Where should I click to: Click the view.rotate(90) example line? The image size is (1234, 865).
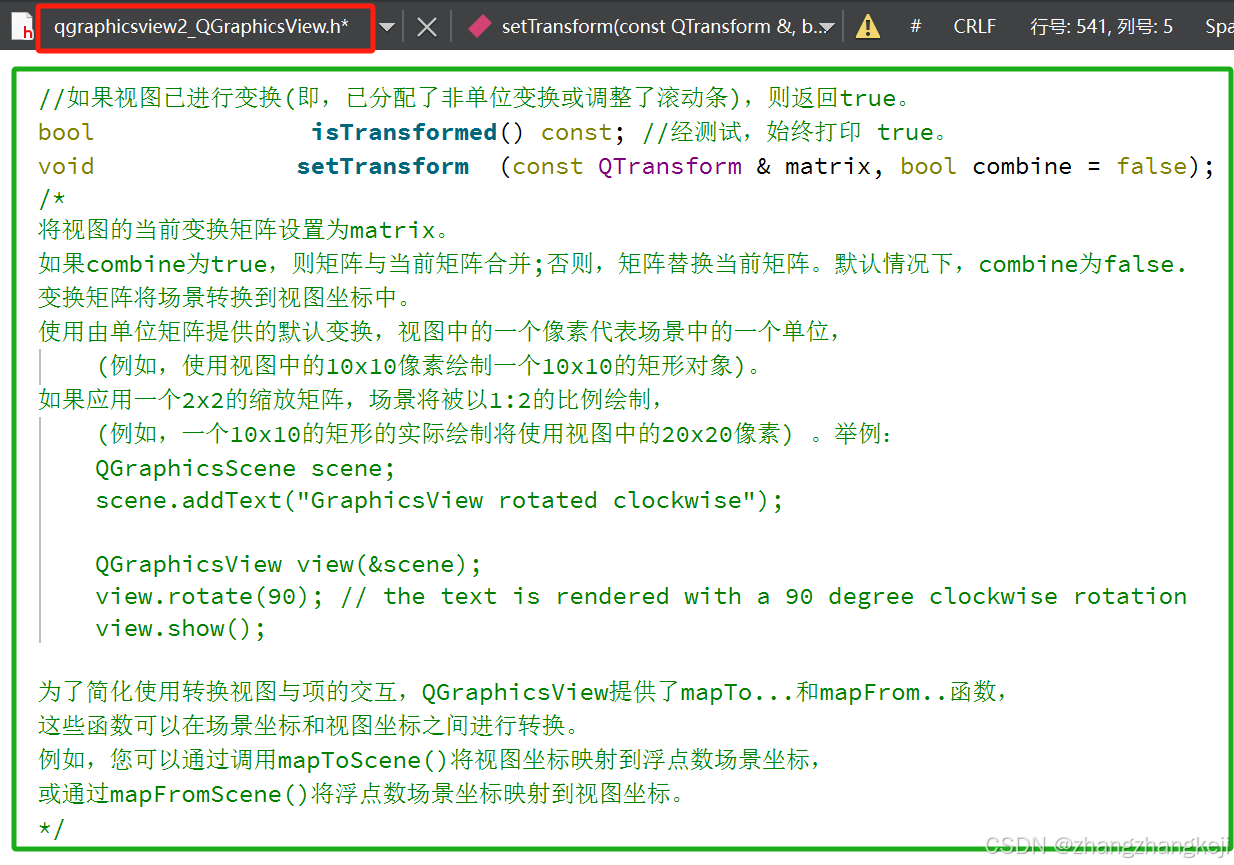[641, 596]
